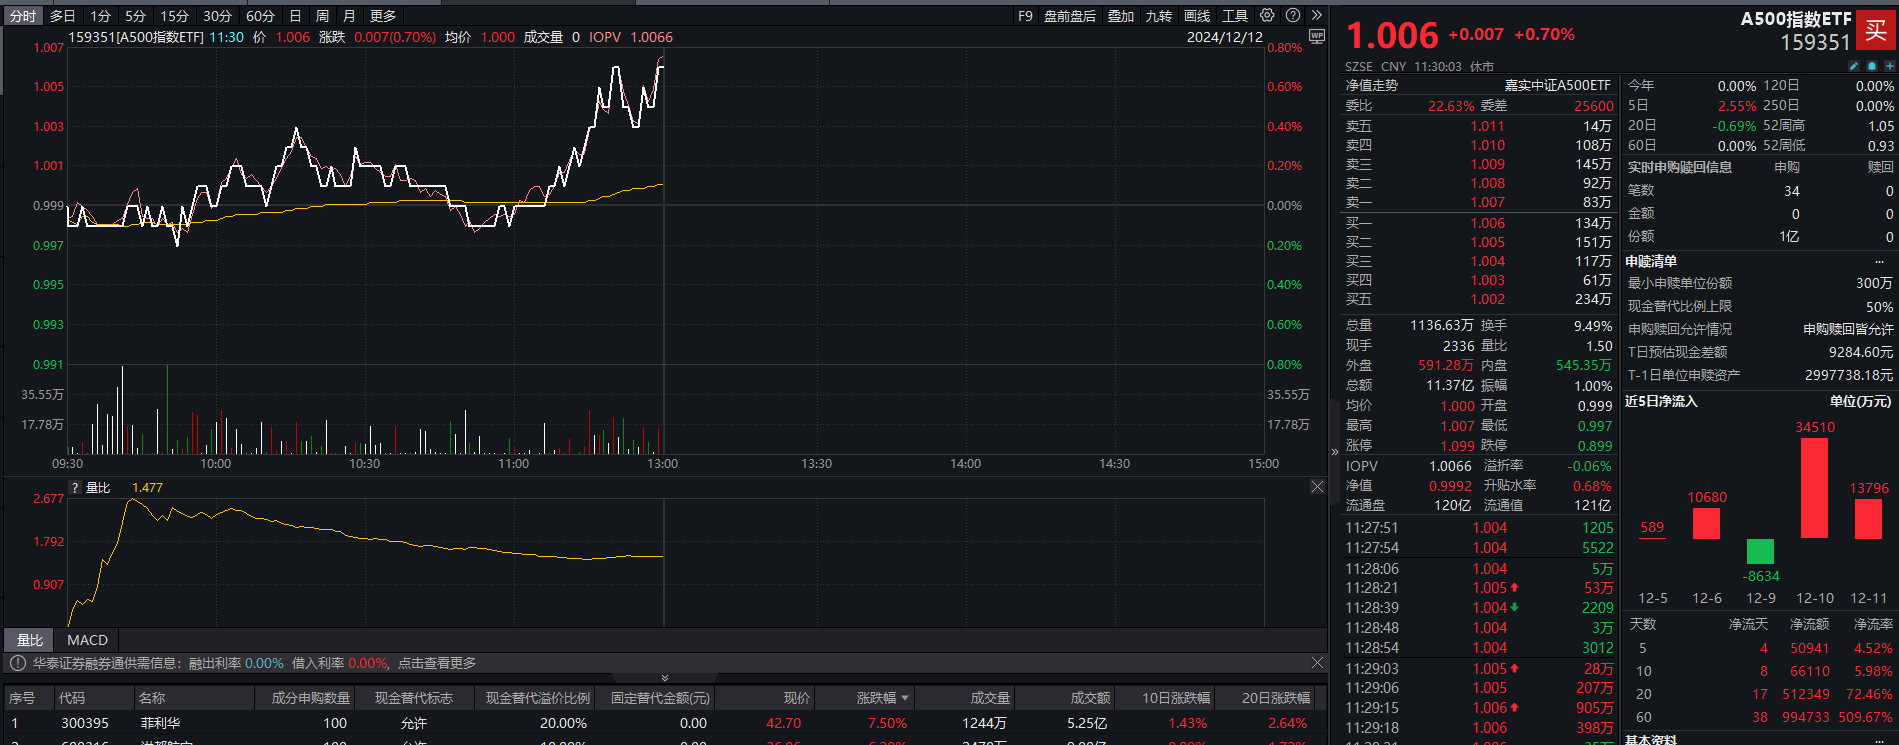Expand the 更多 period options
Viewport: 1899px width, 745px height.
pos(383,16)
